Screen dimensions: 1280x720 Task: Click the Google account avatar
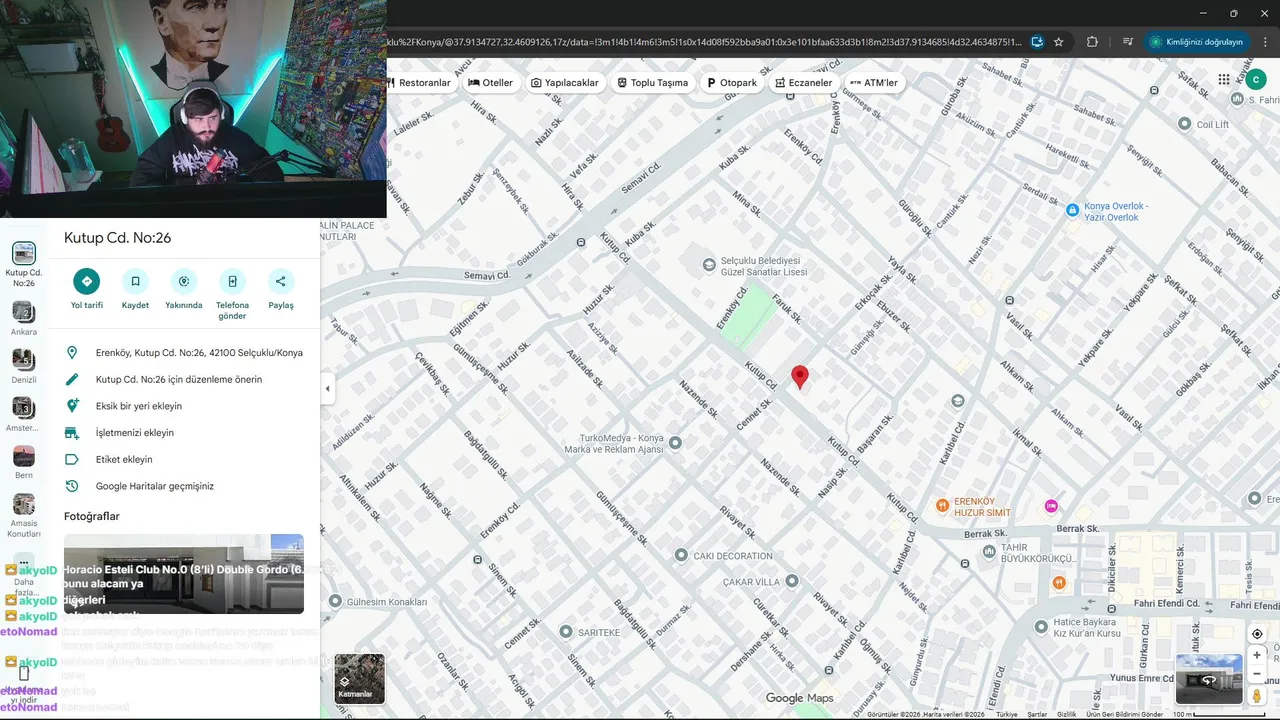click(1255, 80)
